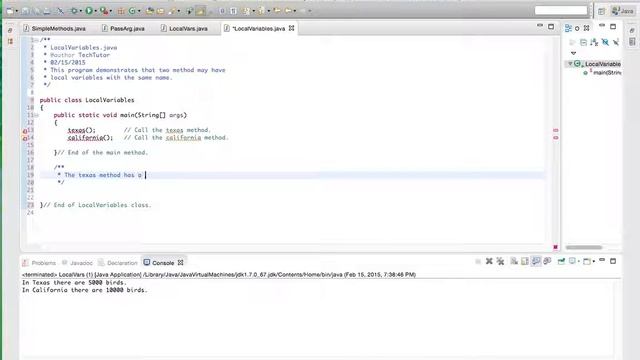Image resolution: width=640 pixels, height=360 pixels.
Task: Open the Run configurations dropdown arrow
Action: pyautogui.click(x=96, y=11)
